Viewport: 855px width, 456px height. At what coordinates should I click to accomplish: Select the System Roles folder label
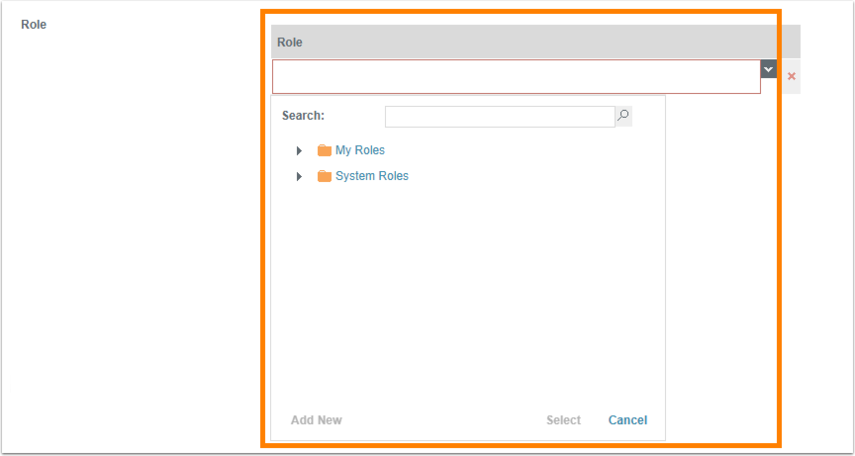(371, 176)
